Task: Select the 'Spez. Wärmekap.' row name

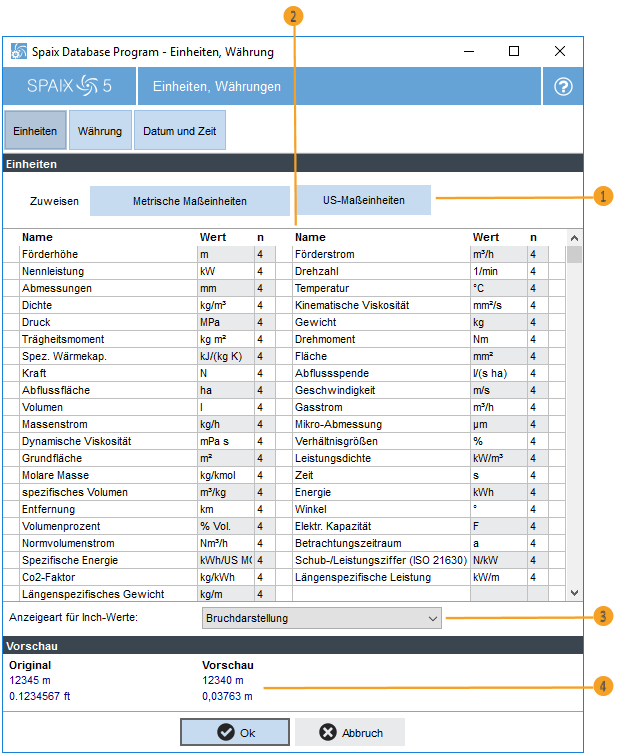Action: (64, 356)
